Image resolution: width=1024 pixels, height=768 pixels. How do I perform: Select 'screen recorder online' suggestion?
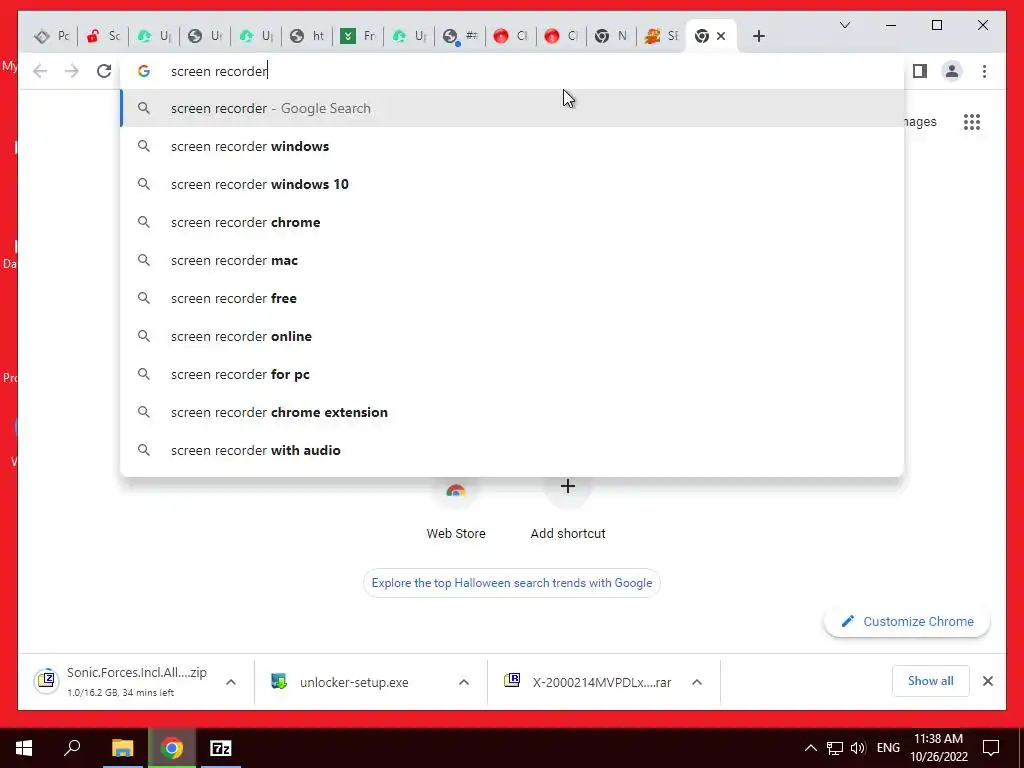512,336
